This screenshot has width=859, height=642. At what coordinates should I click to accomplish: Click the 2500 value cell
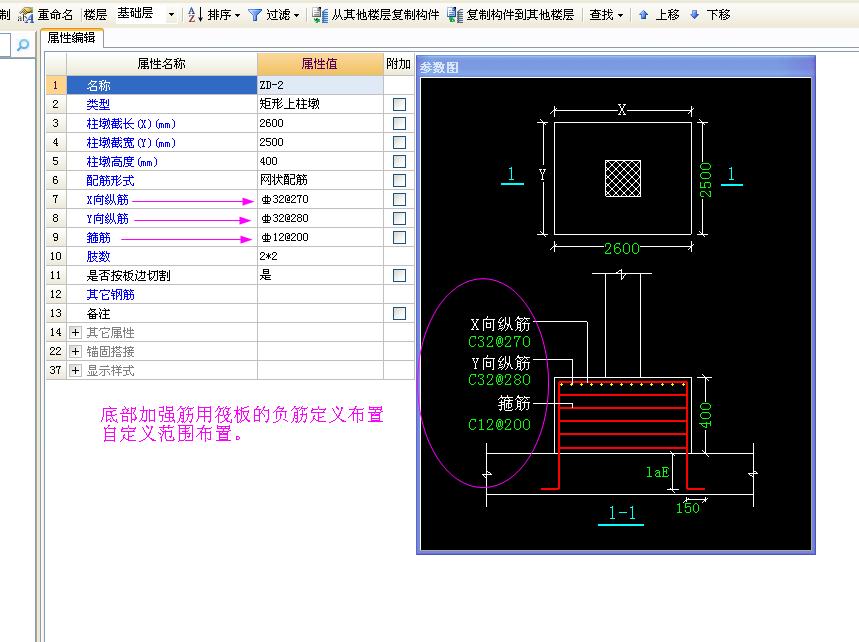click(x=320, y=142)
